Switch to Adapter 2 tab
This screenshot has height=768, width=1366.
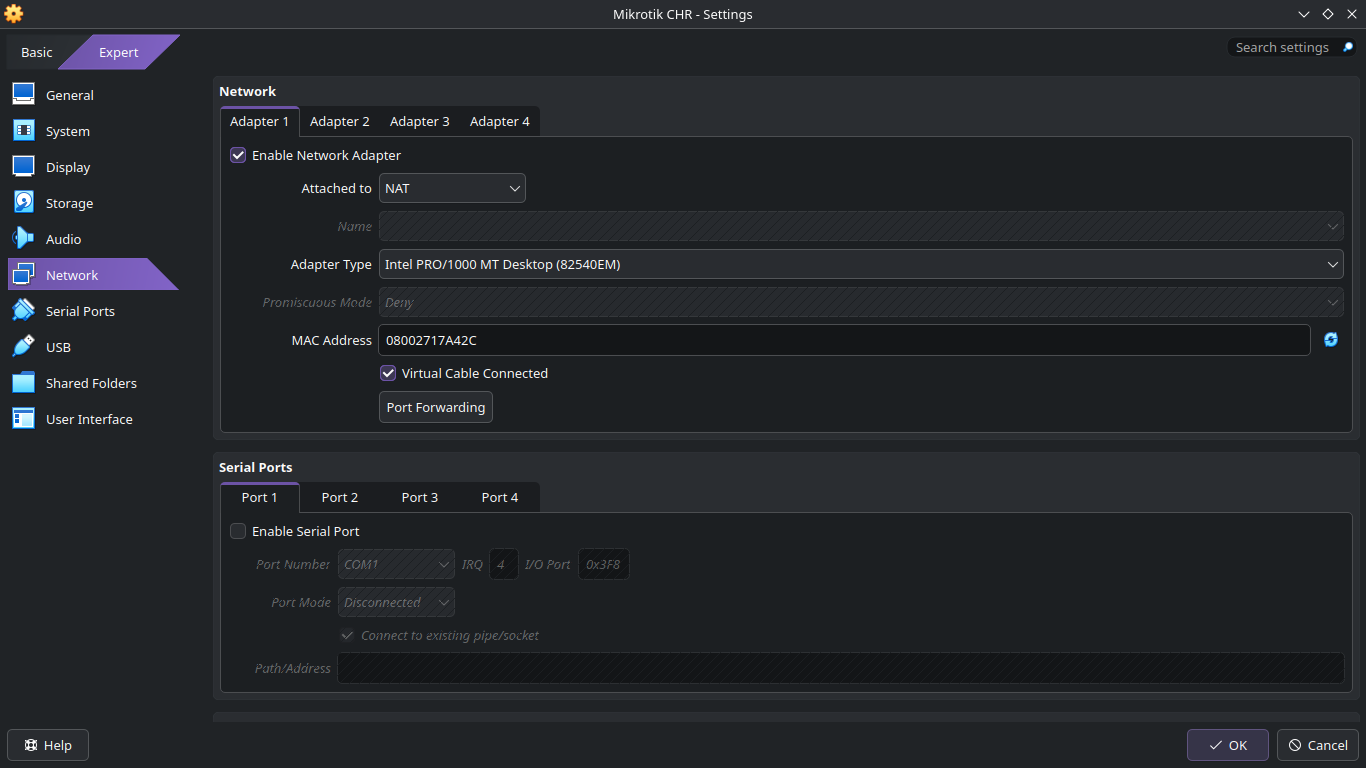tap(340, 121)
